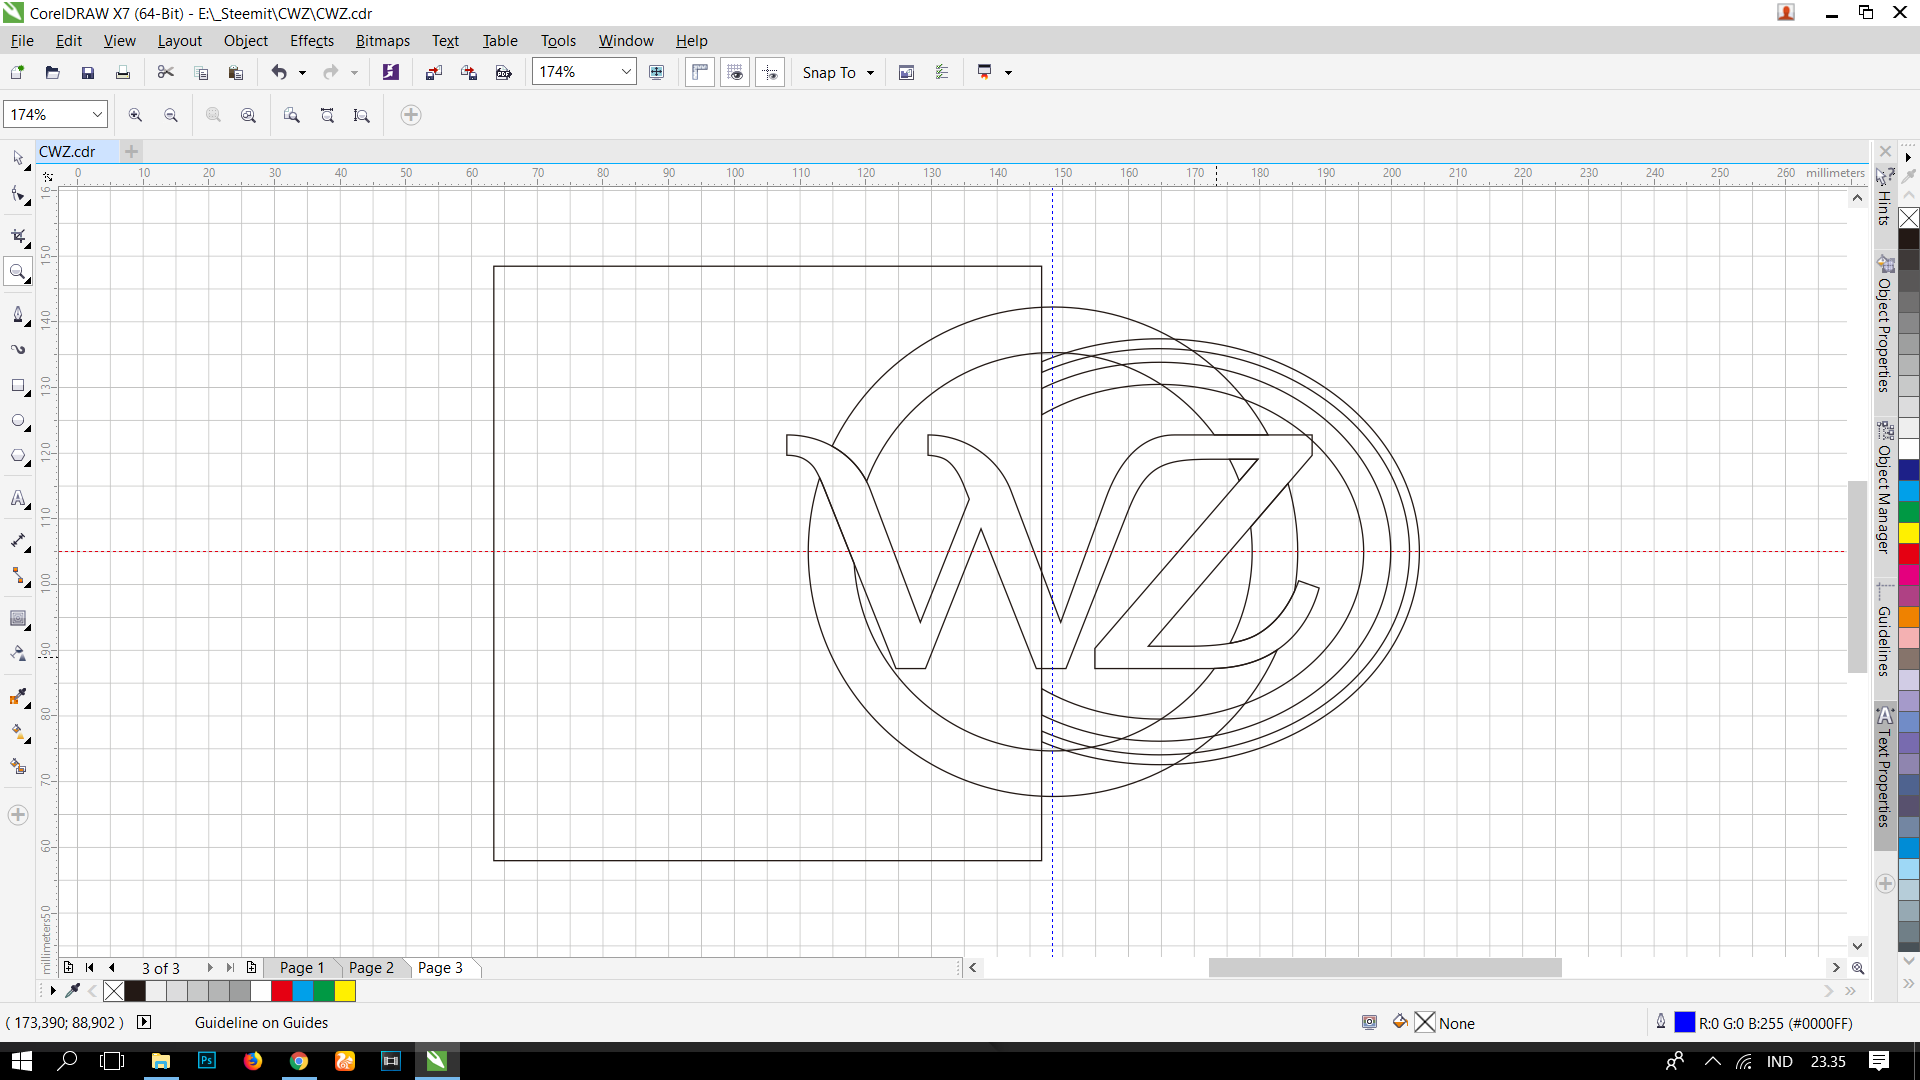Toggle the grid display button
Screen dimensions: 1920x1080
(x=735, y=72)
